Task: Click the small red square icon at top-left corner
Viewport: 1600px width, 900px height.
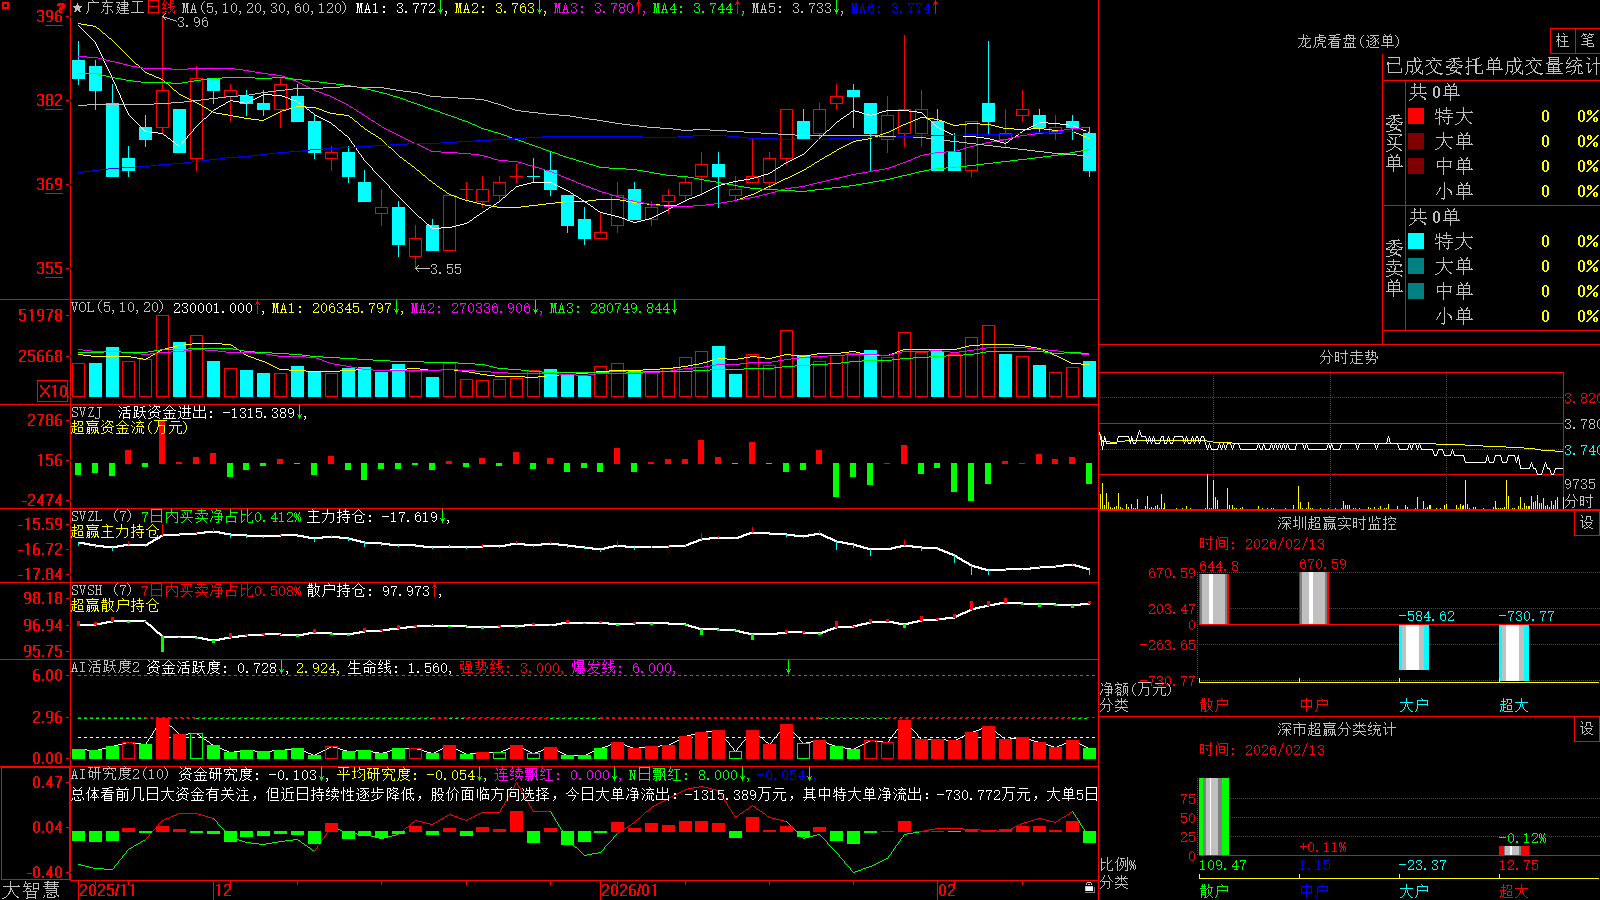Action: 4,4
